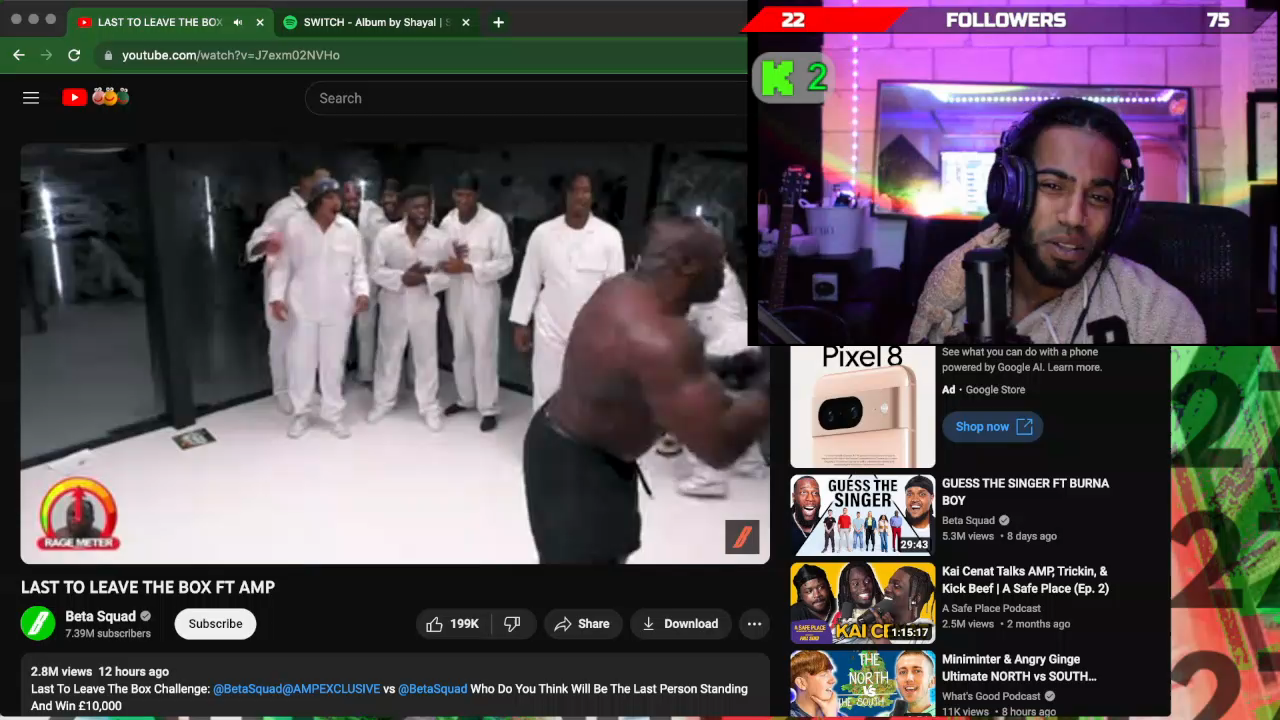Open A Safe Place Podcast channel name

click(991, 608)
